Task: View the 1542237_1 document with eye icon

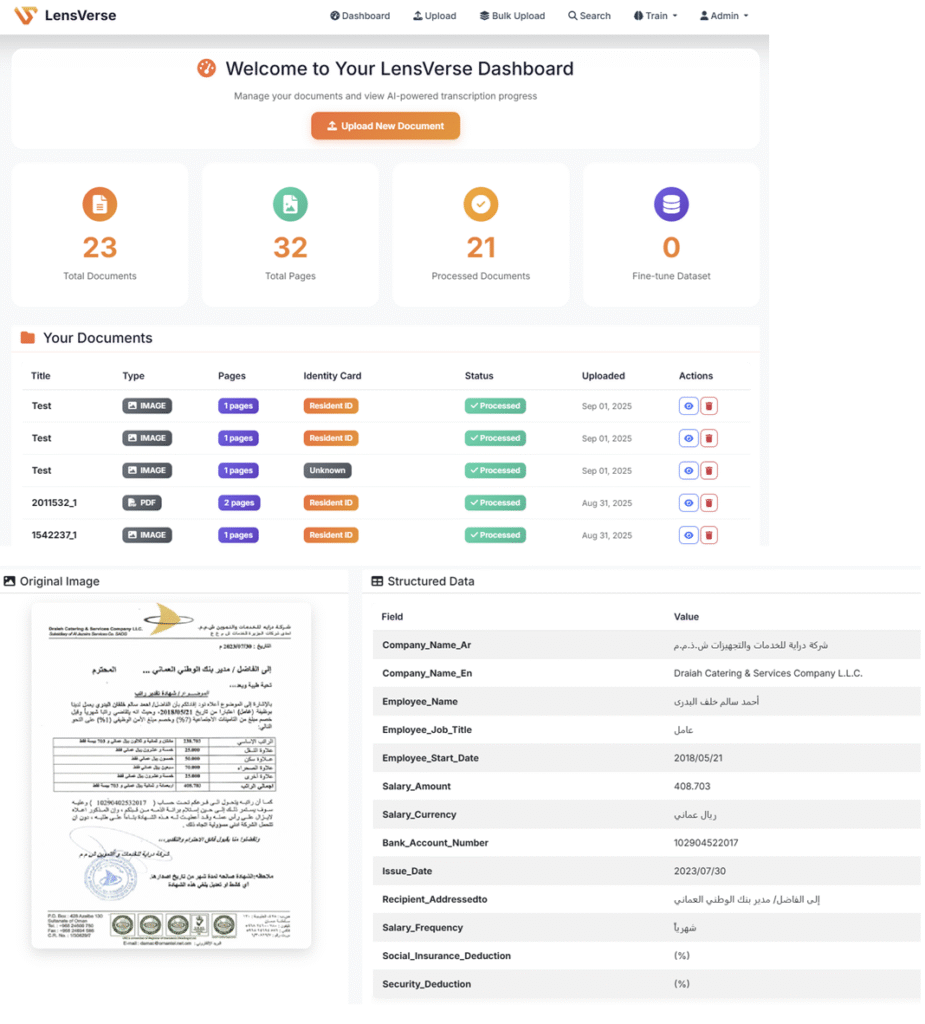Action: (x=689, y=535)
